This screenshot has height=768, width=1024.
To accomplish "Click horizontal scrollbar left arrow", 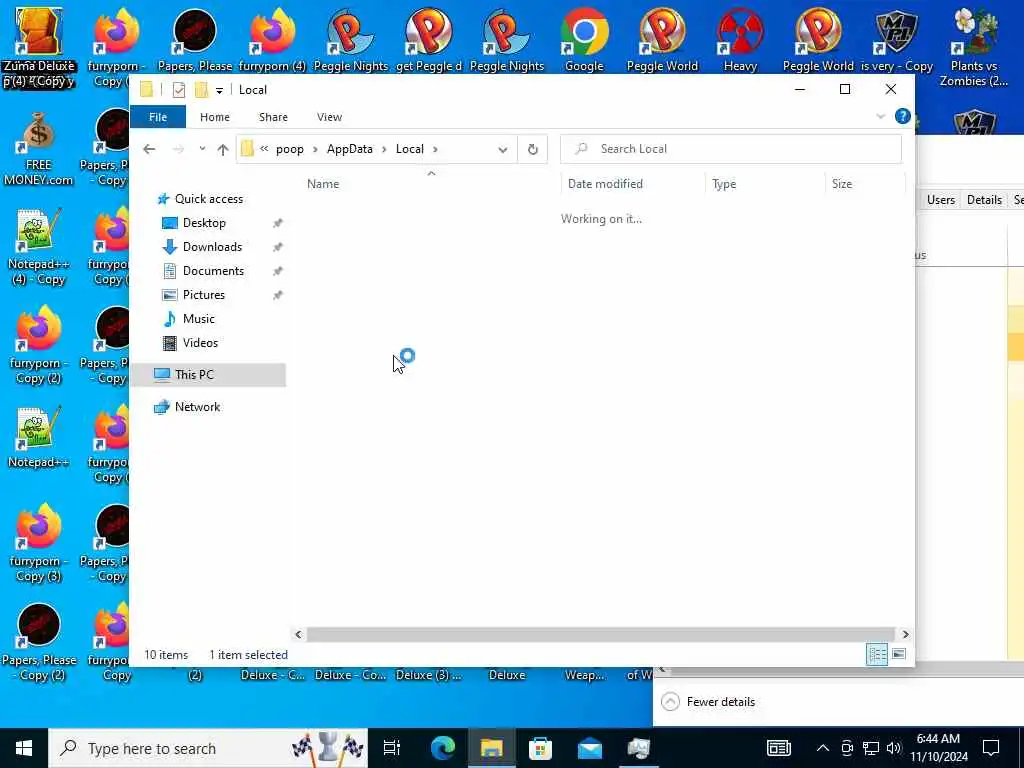I will tap(298, 634).
